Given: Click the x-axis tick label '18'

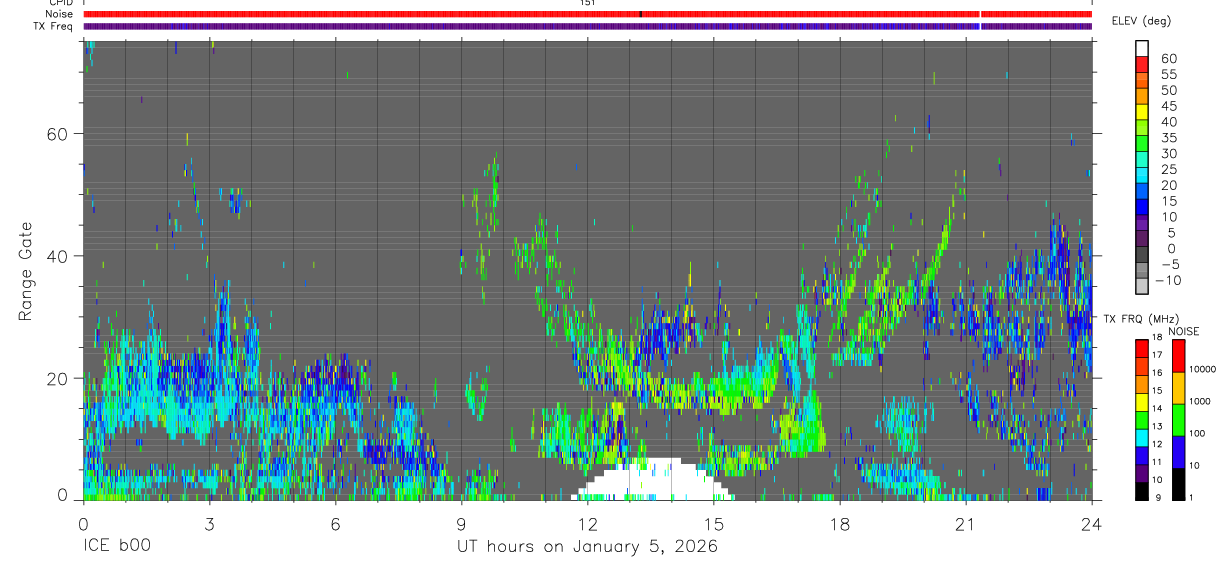Looking at the screenshot, I should pos(839,523).
